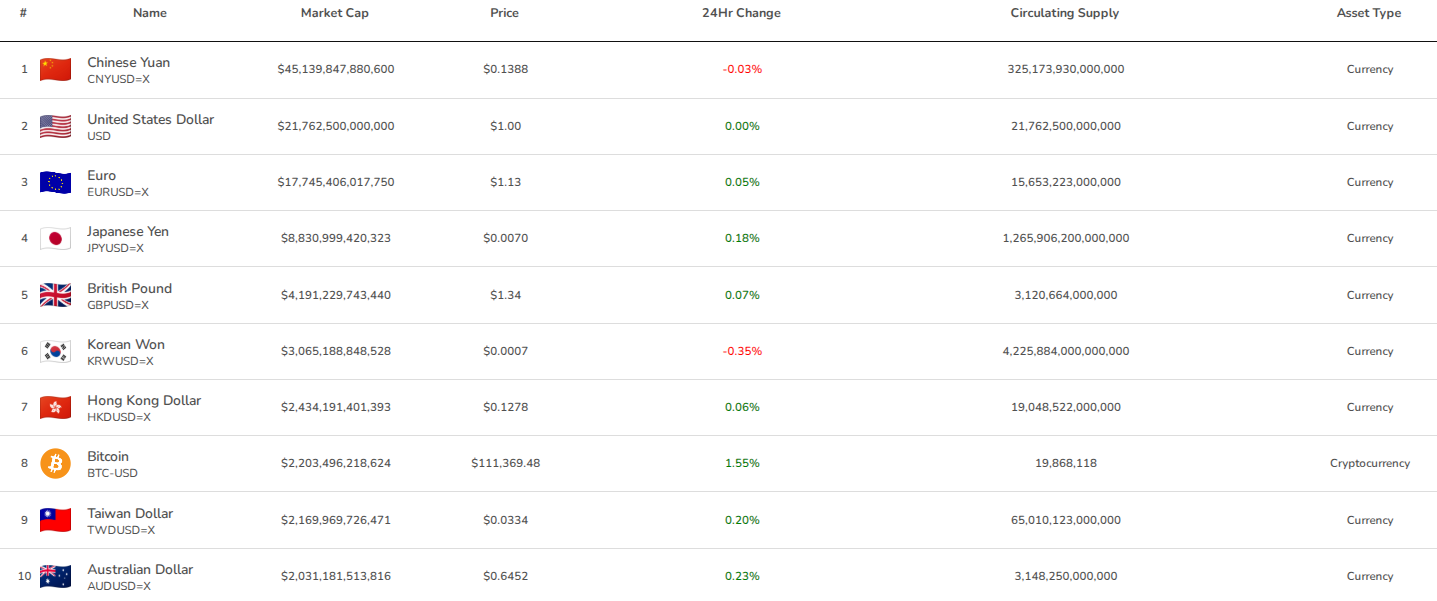The image size is (1437, 601).
Task: Click the Name column header
Action: pyautogui.click(x=150, y=13)
